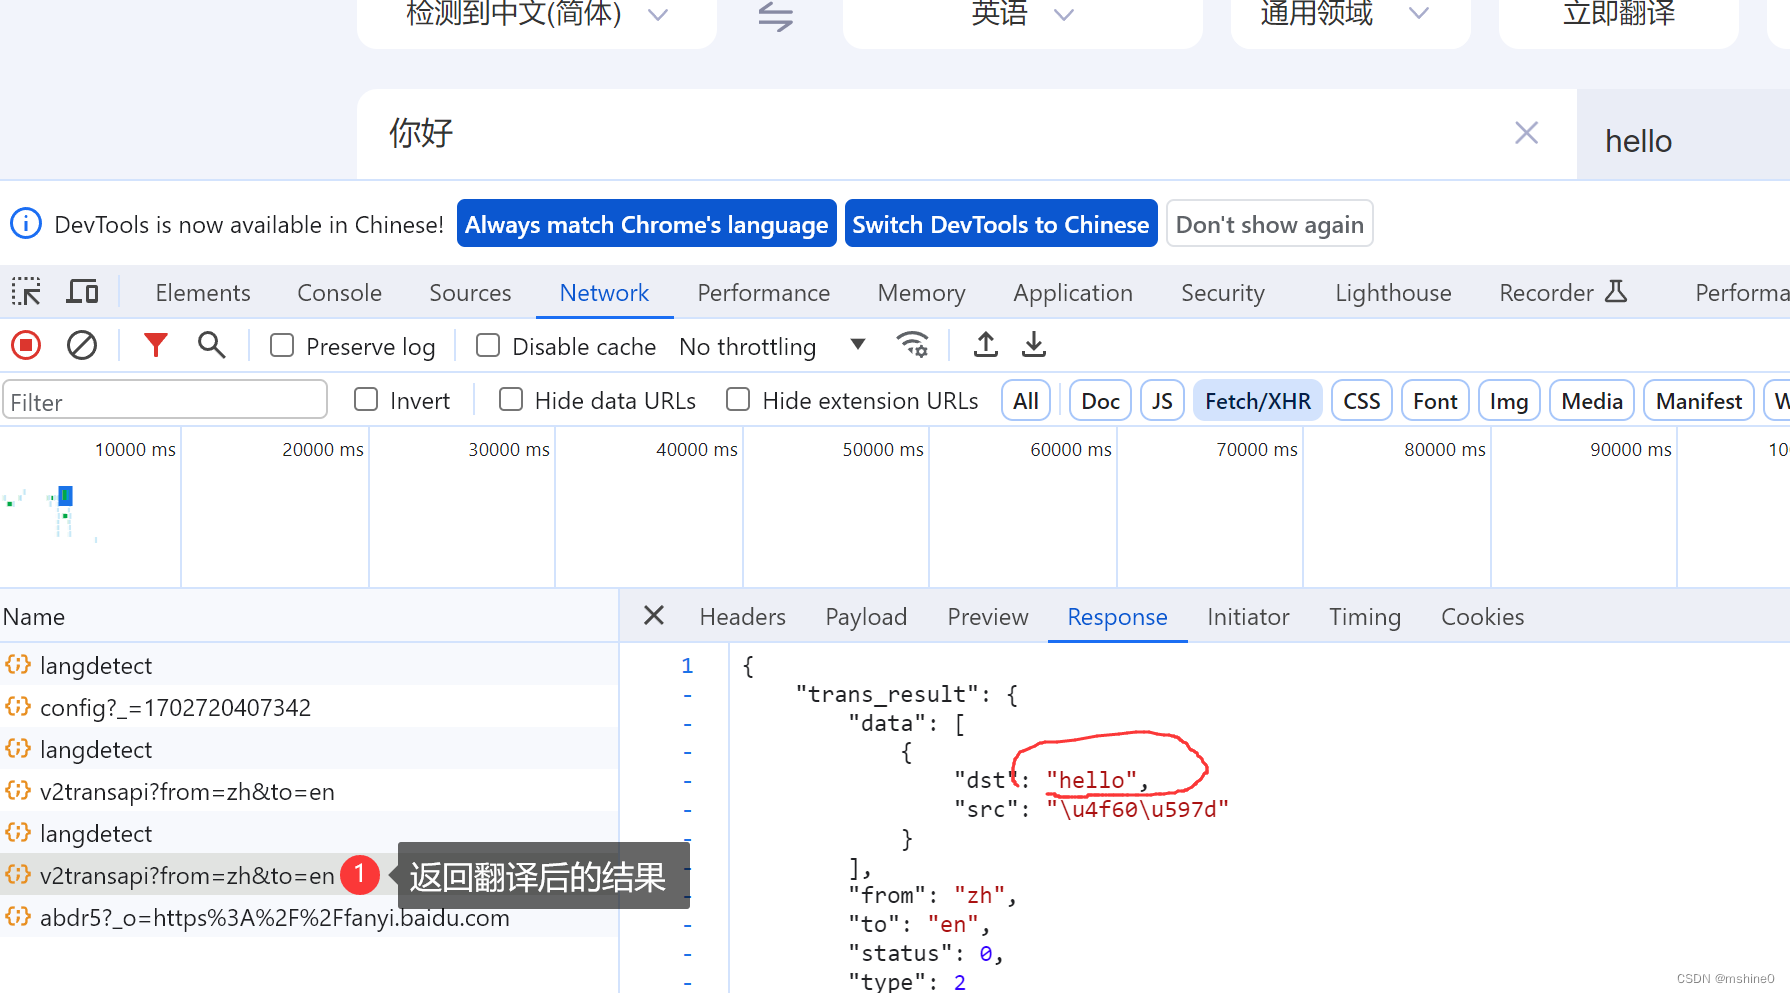Toggle the Img type filter
This screenshot has width=1790, height=993.
click(1509, 401)
